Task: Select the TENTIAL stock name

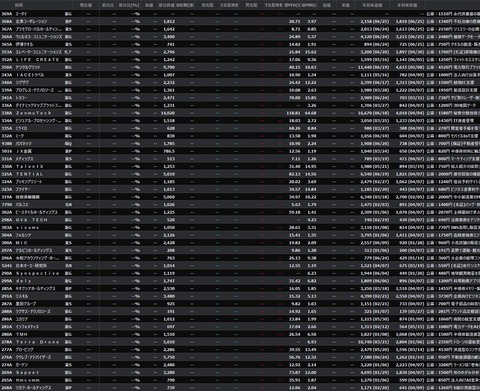Action: pyautogui.click(x=30, y=174)
